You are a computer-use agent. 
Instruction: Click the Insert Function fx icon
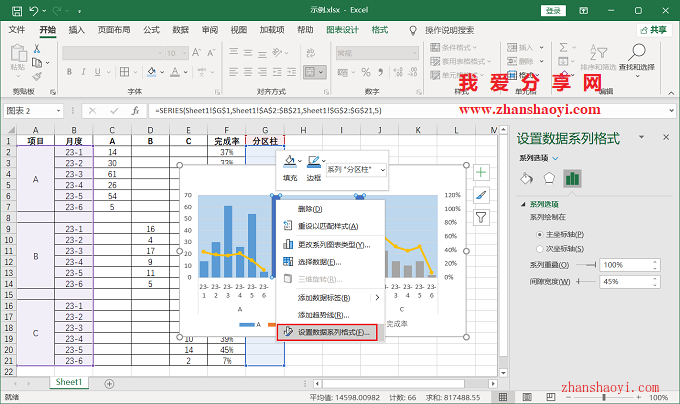point(135,111)
